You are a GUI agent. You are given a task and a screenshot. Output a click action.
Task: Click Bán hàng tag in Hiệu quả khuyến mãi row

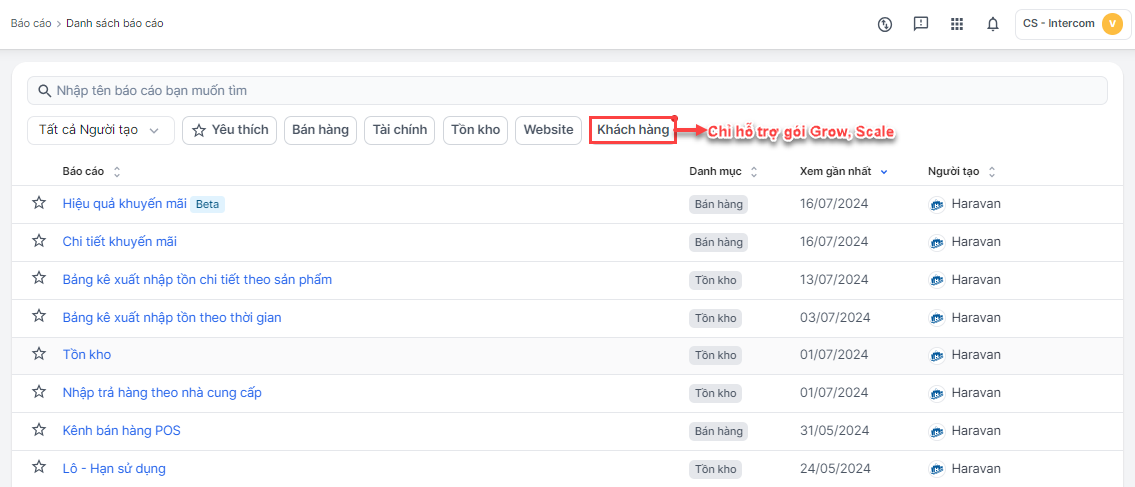click(718, 204)
